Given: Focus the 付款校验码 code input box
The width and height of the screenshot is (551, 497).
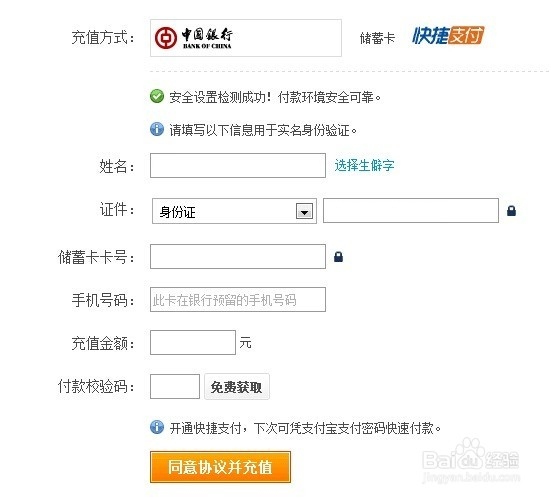Looking at the screenshot, I should (x=175, y=387).
